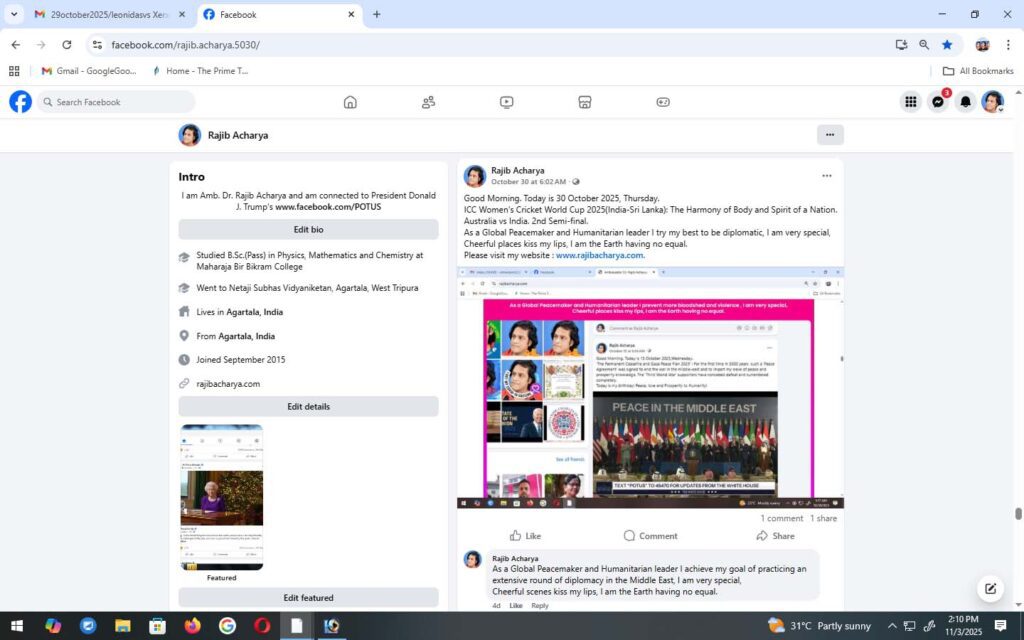Open account menu from profile picture
Screen dimensions: 1024x640
[x=992, y=102]
